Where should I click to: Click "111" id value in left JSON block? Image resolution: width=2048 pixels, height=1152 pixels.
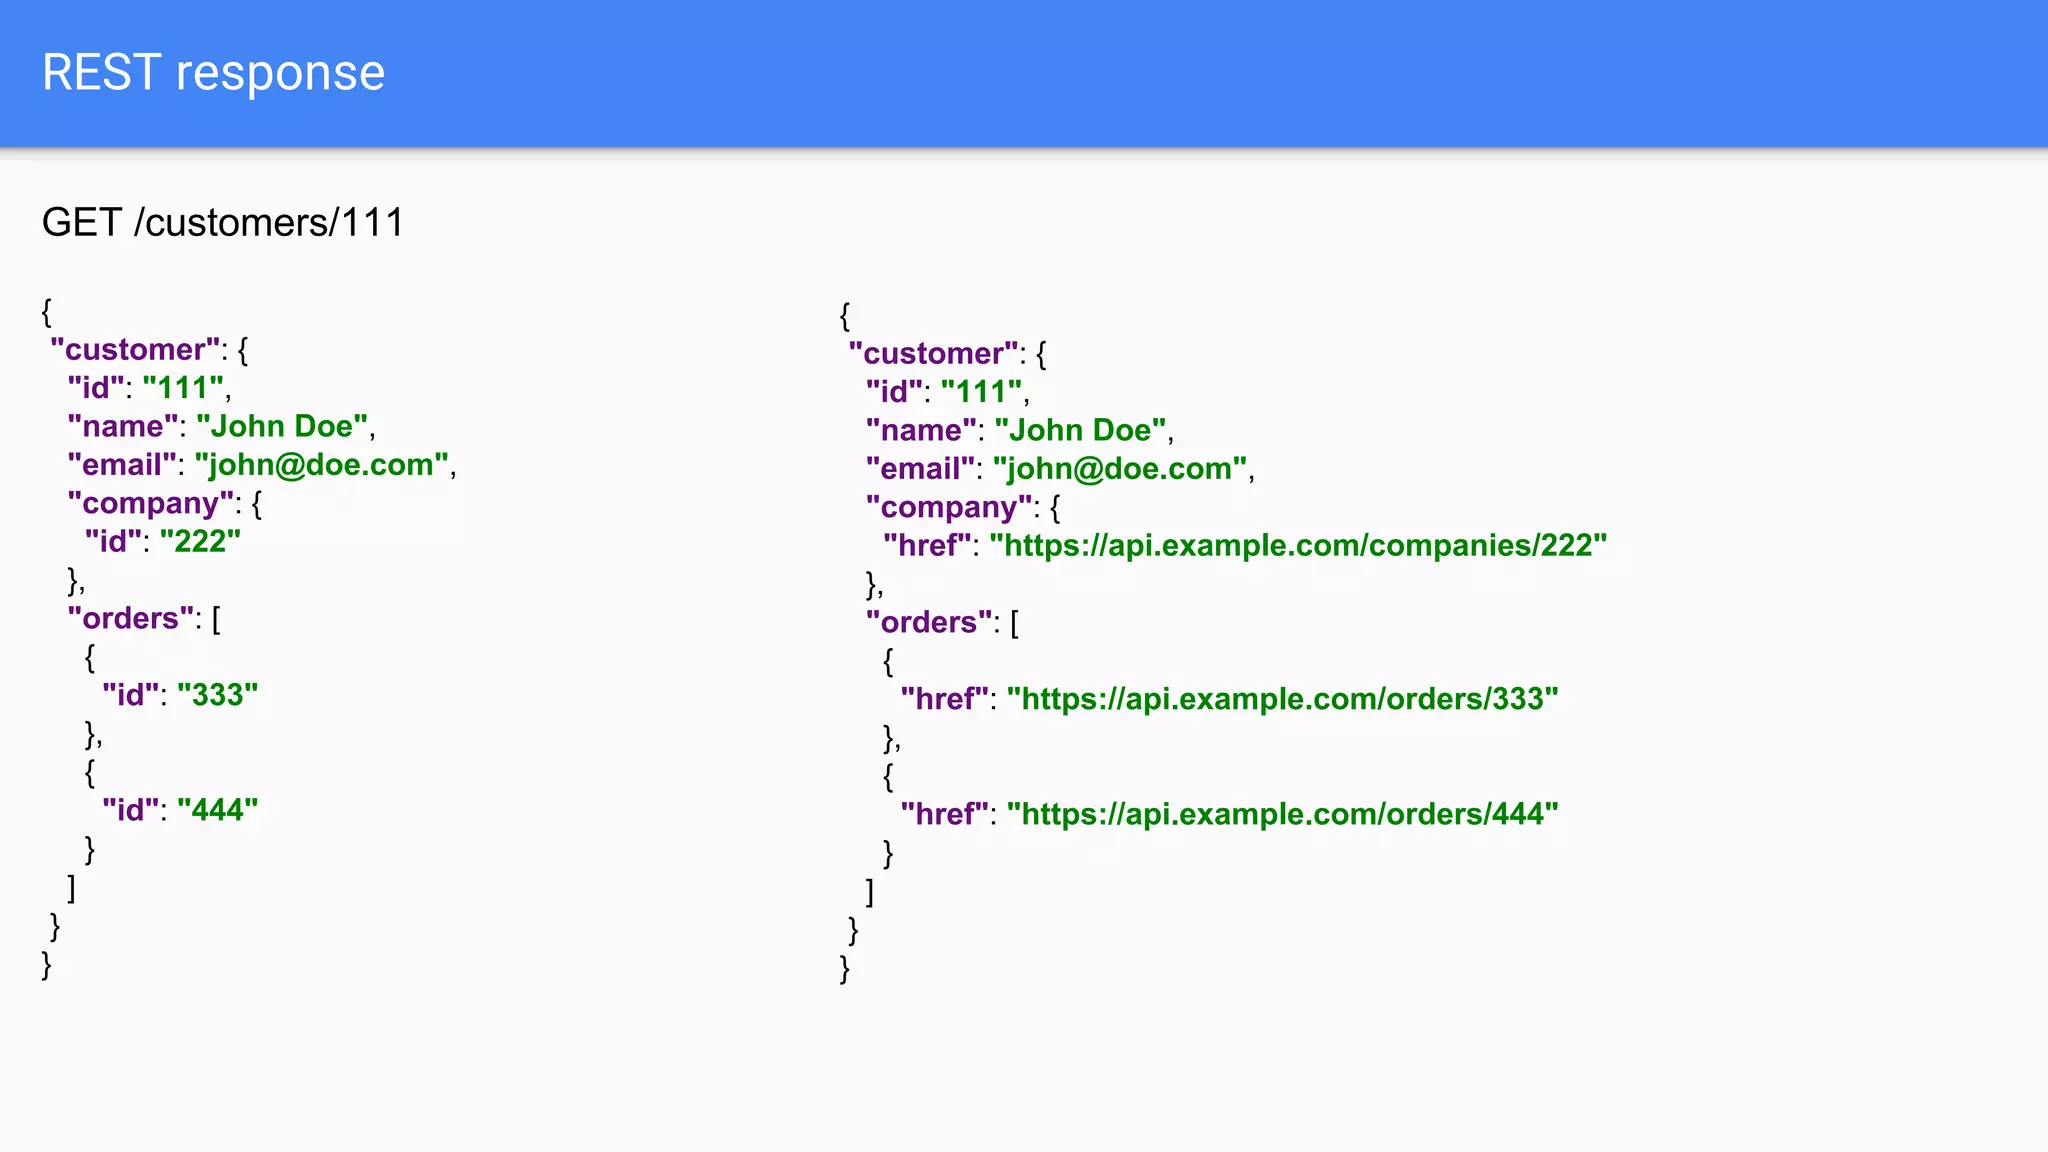(183, 388)
